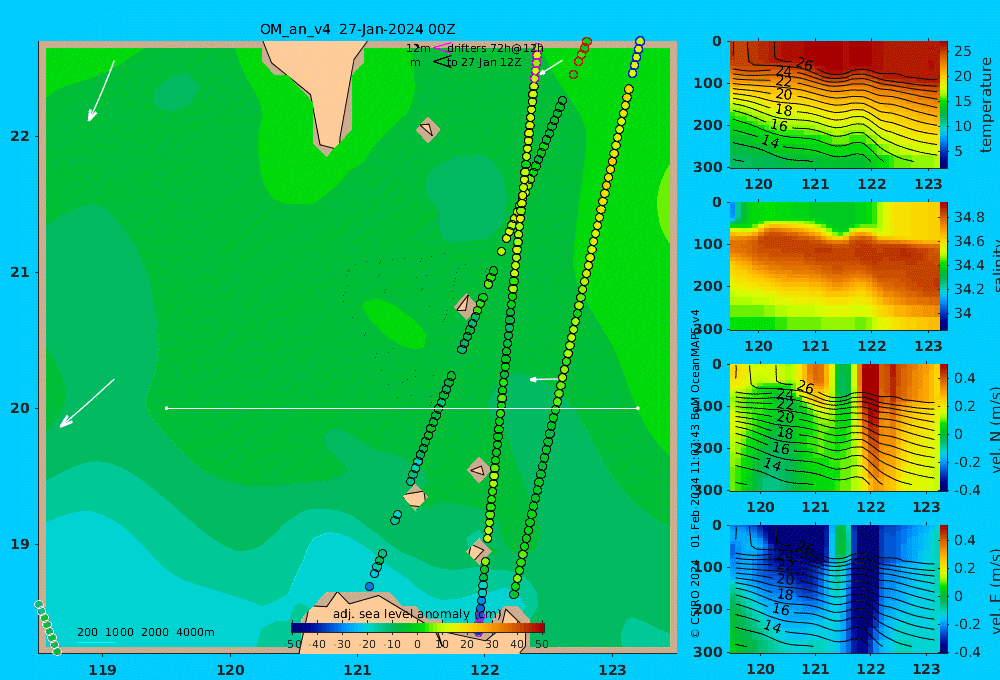Click the 'to 27 Jan 12Z' legend text

(484, 63)
